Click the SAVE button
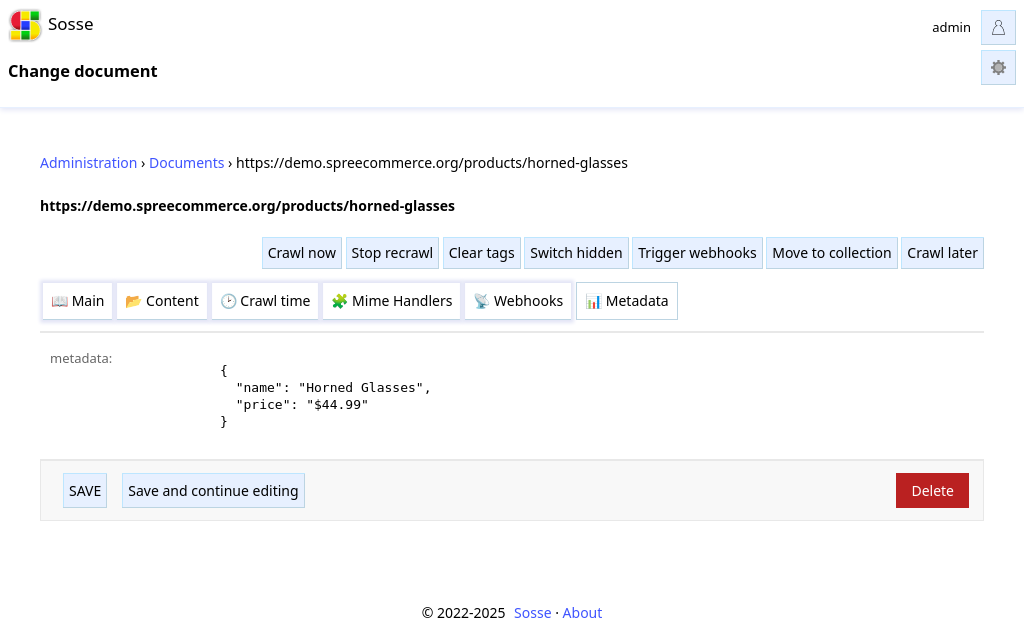The width and height of the screenshot is (1024, 633). click(85, 491)
